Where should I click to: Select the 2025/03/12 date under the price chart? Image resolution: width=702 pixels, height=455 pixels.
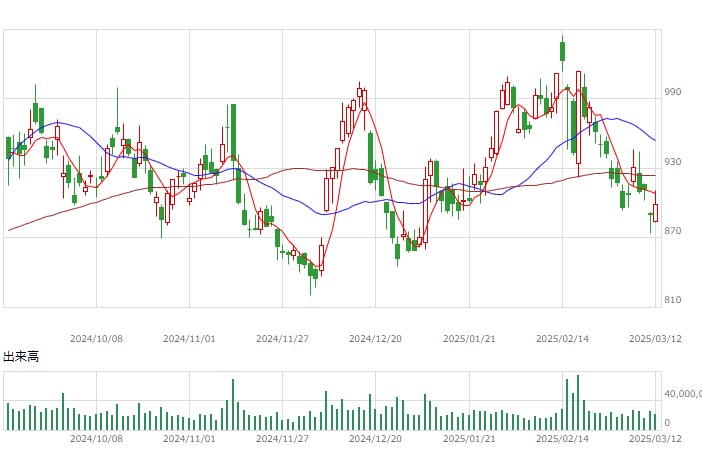click(655, 339)
